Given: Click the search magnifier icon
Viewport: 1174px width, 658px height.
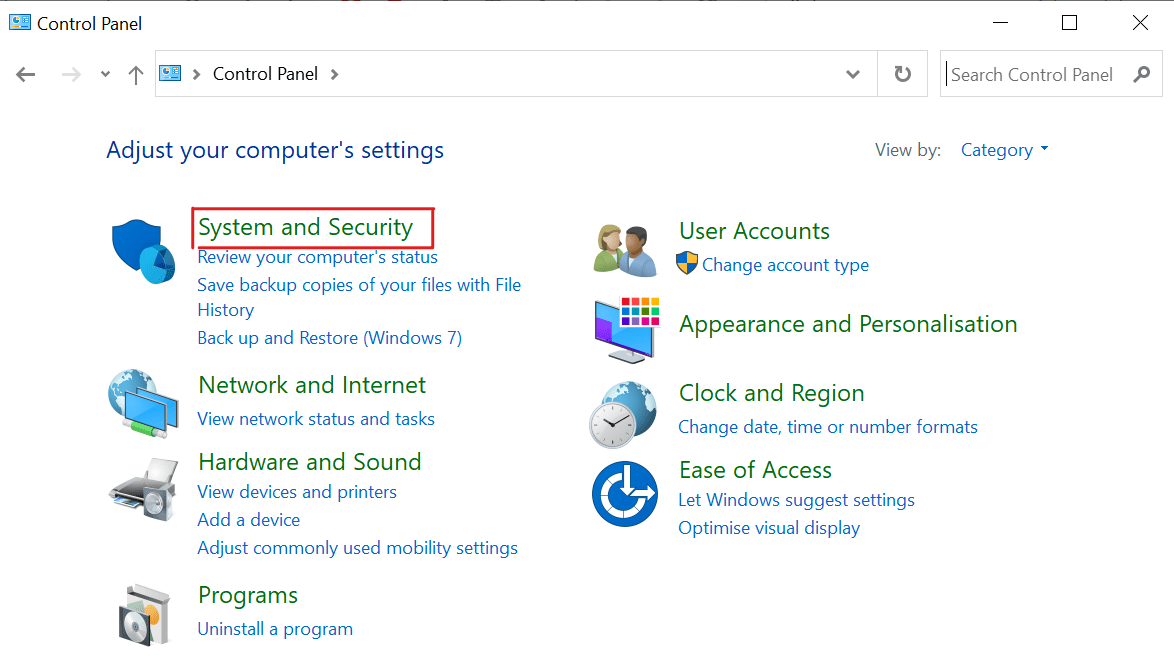Looking at the screenshot, I should point(1142,74).
